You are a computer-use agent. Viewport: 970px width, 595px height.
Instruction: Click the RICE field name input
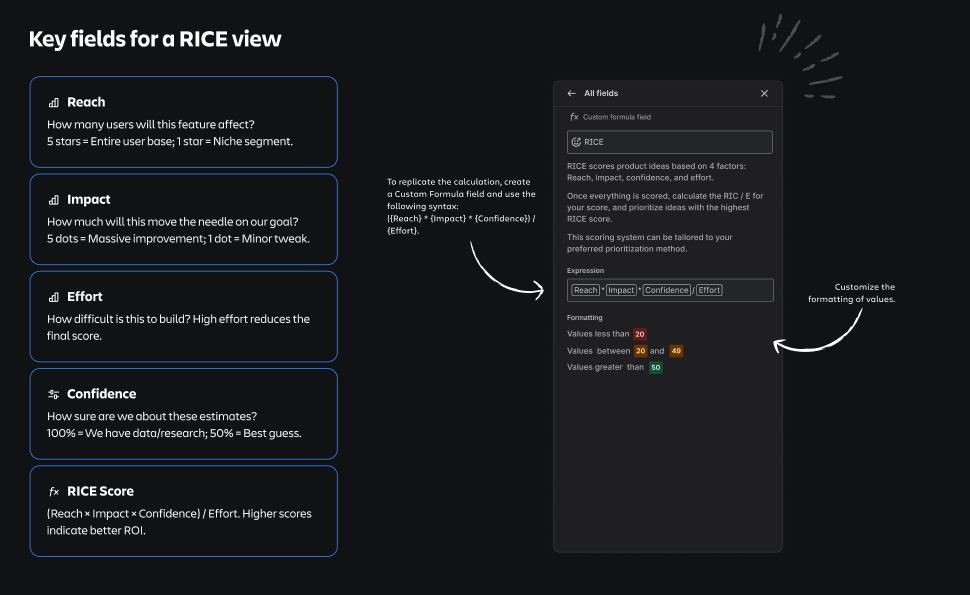pyautogui.click(x=669, y=142)
